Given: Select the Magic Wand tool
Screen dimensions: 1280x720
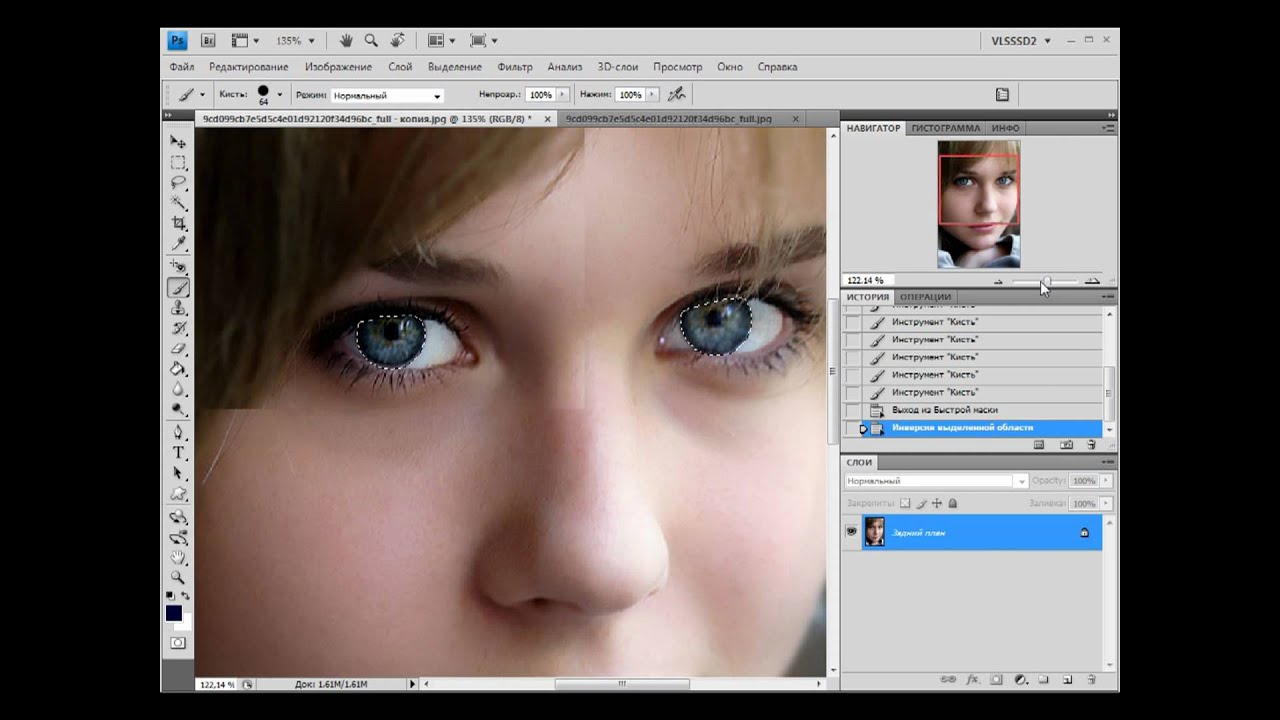Looking at the screenshot, I should pyautogui.click(x=178, y=203).
